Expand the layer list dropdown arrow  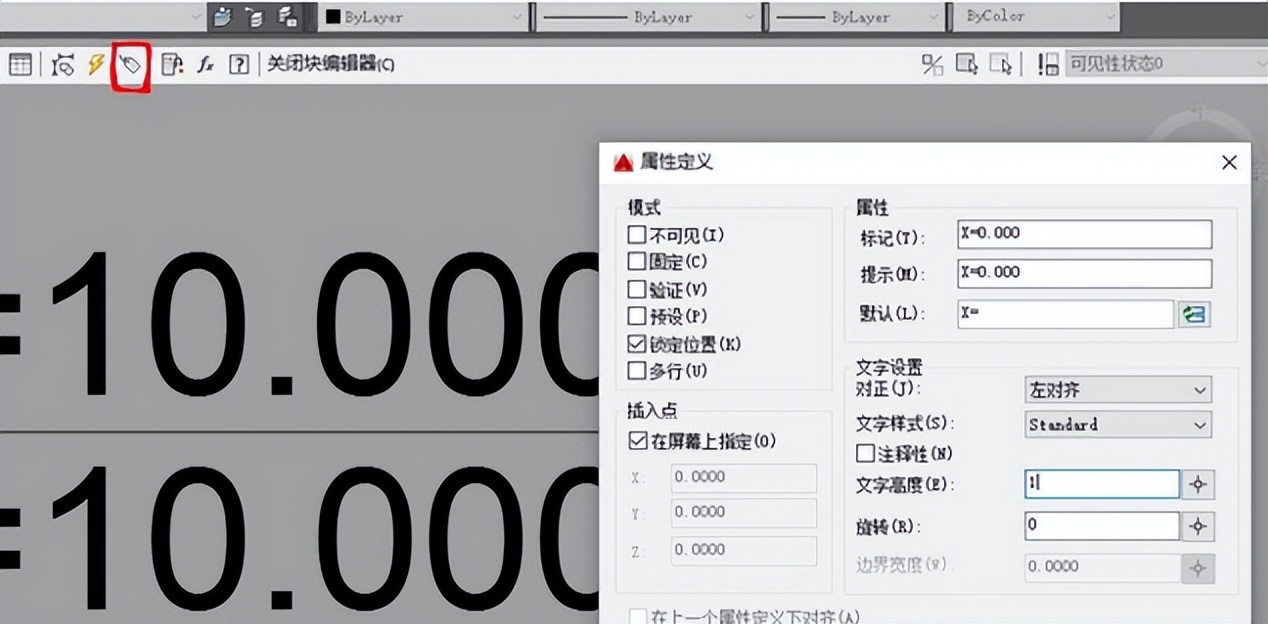click(x=195, y=16)
